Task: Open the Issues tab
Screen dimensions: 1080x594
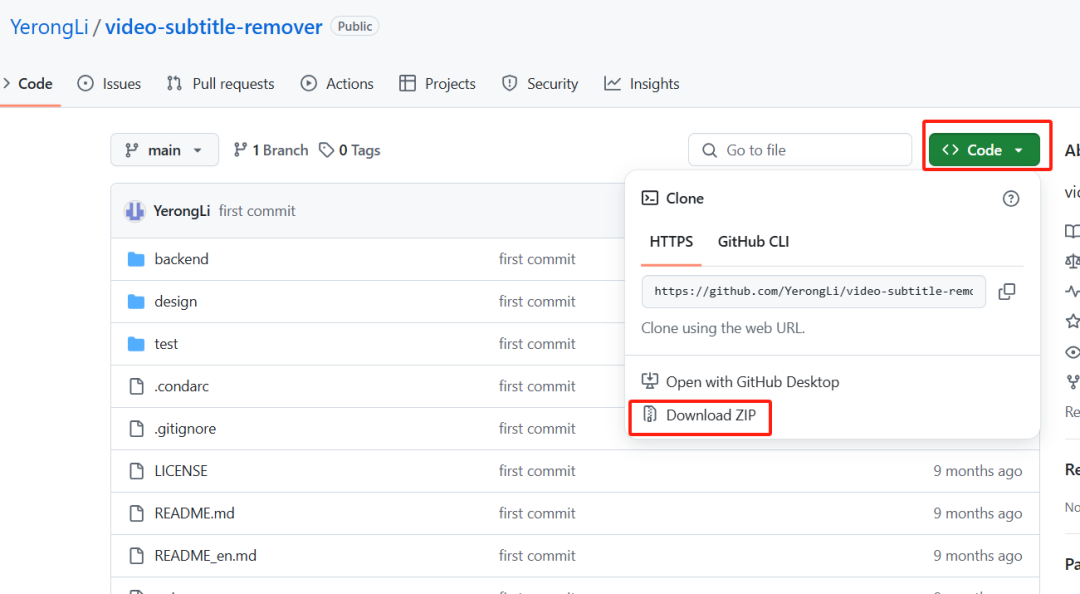Action: click(109, 83)
